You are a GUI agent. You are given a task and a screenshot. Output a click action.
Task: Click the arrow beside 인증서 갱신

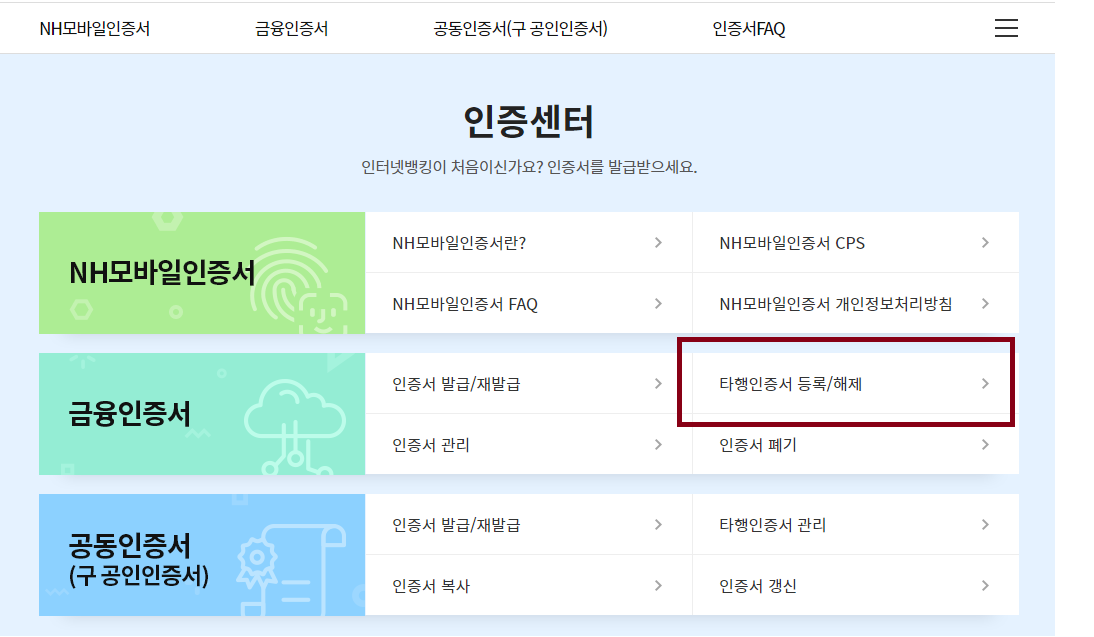(x=985, y=585)
